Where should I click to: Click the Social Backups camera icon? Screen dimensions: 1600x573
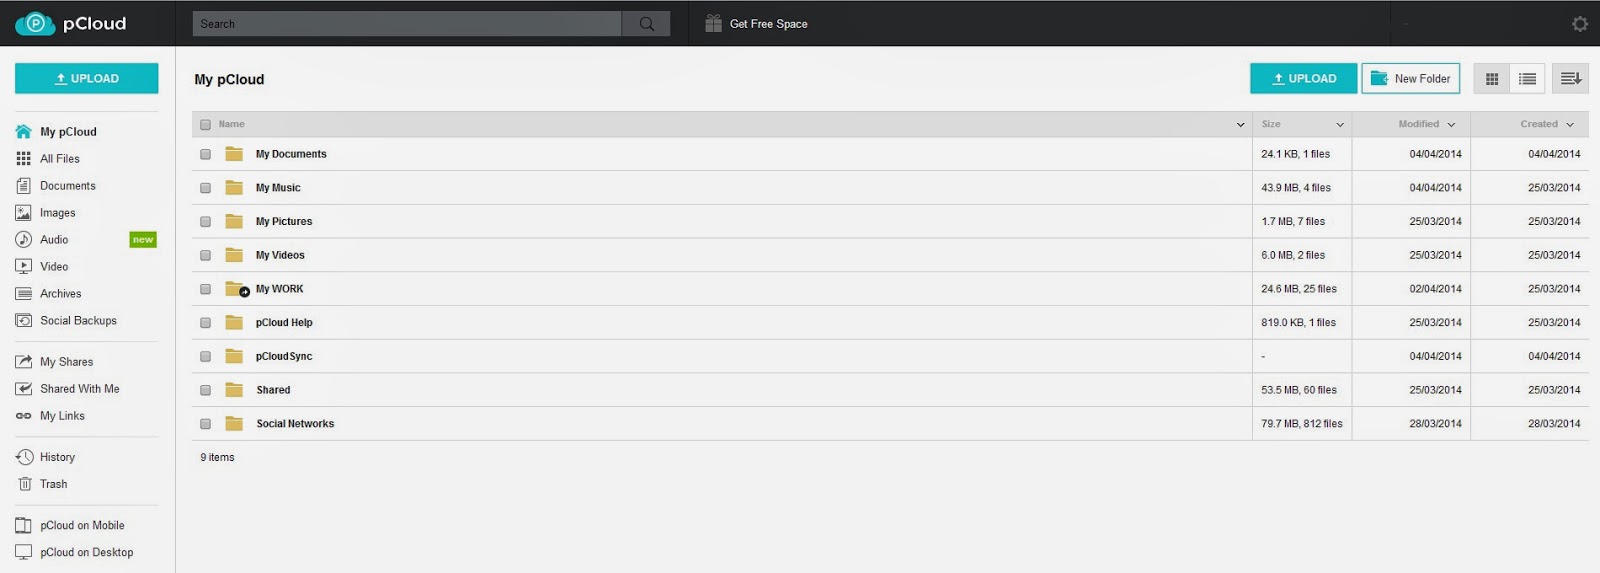(24, 321)
